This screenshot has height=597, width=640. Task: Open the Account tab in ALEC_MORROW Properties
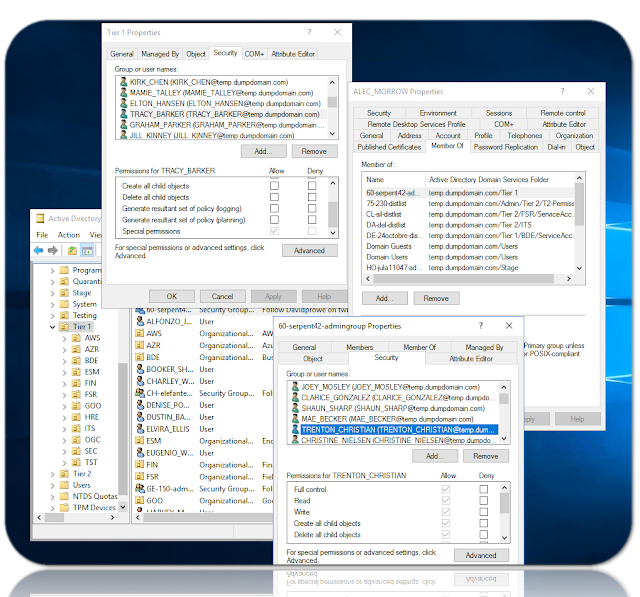coord(448,135)
